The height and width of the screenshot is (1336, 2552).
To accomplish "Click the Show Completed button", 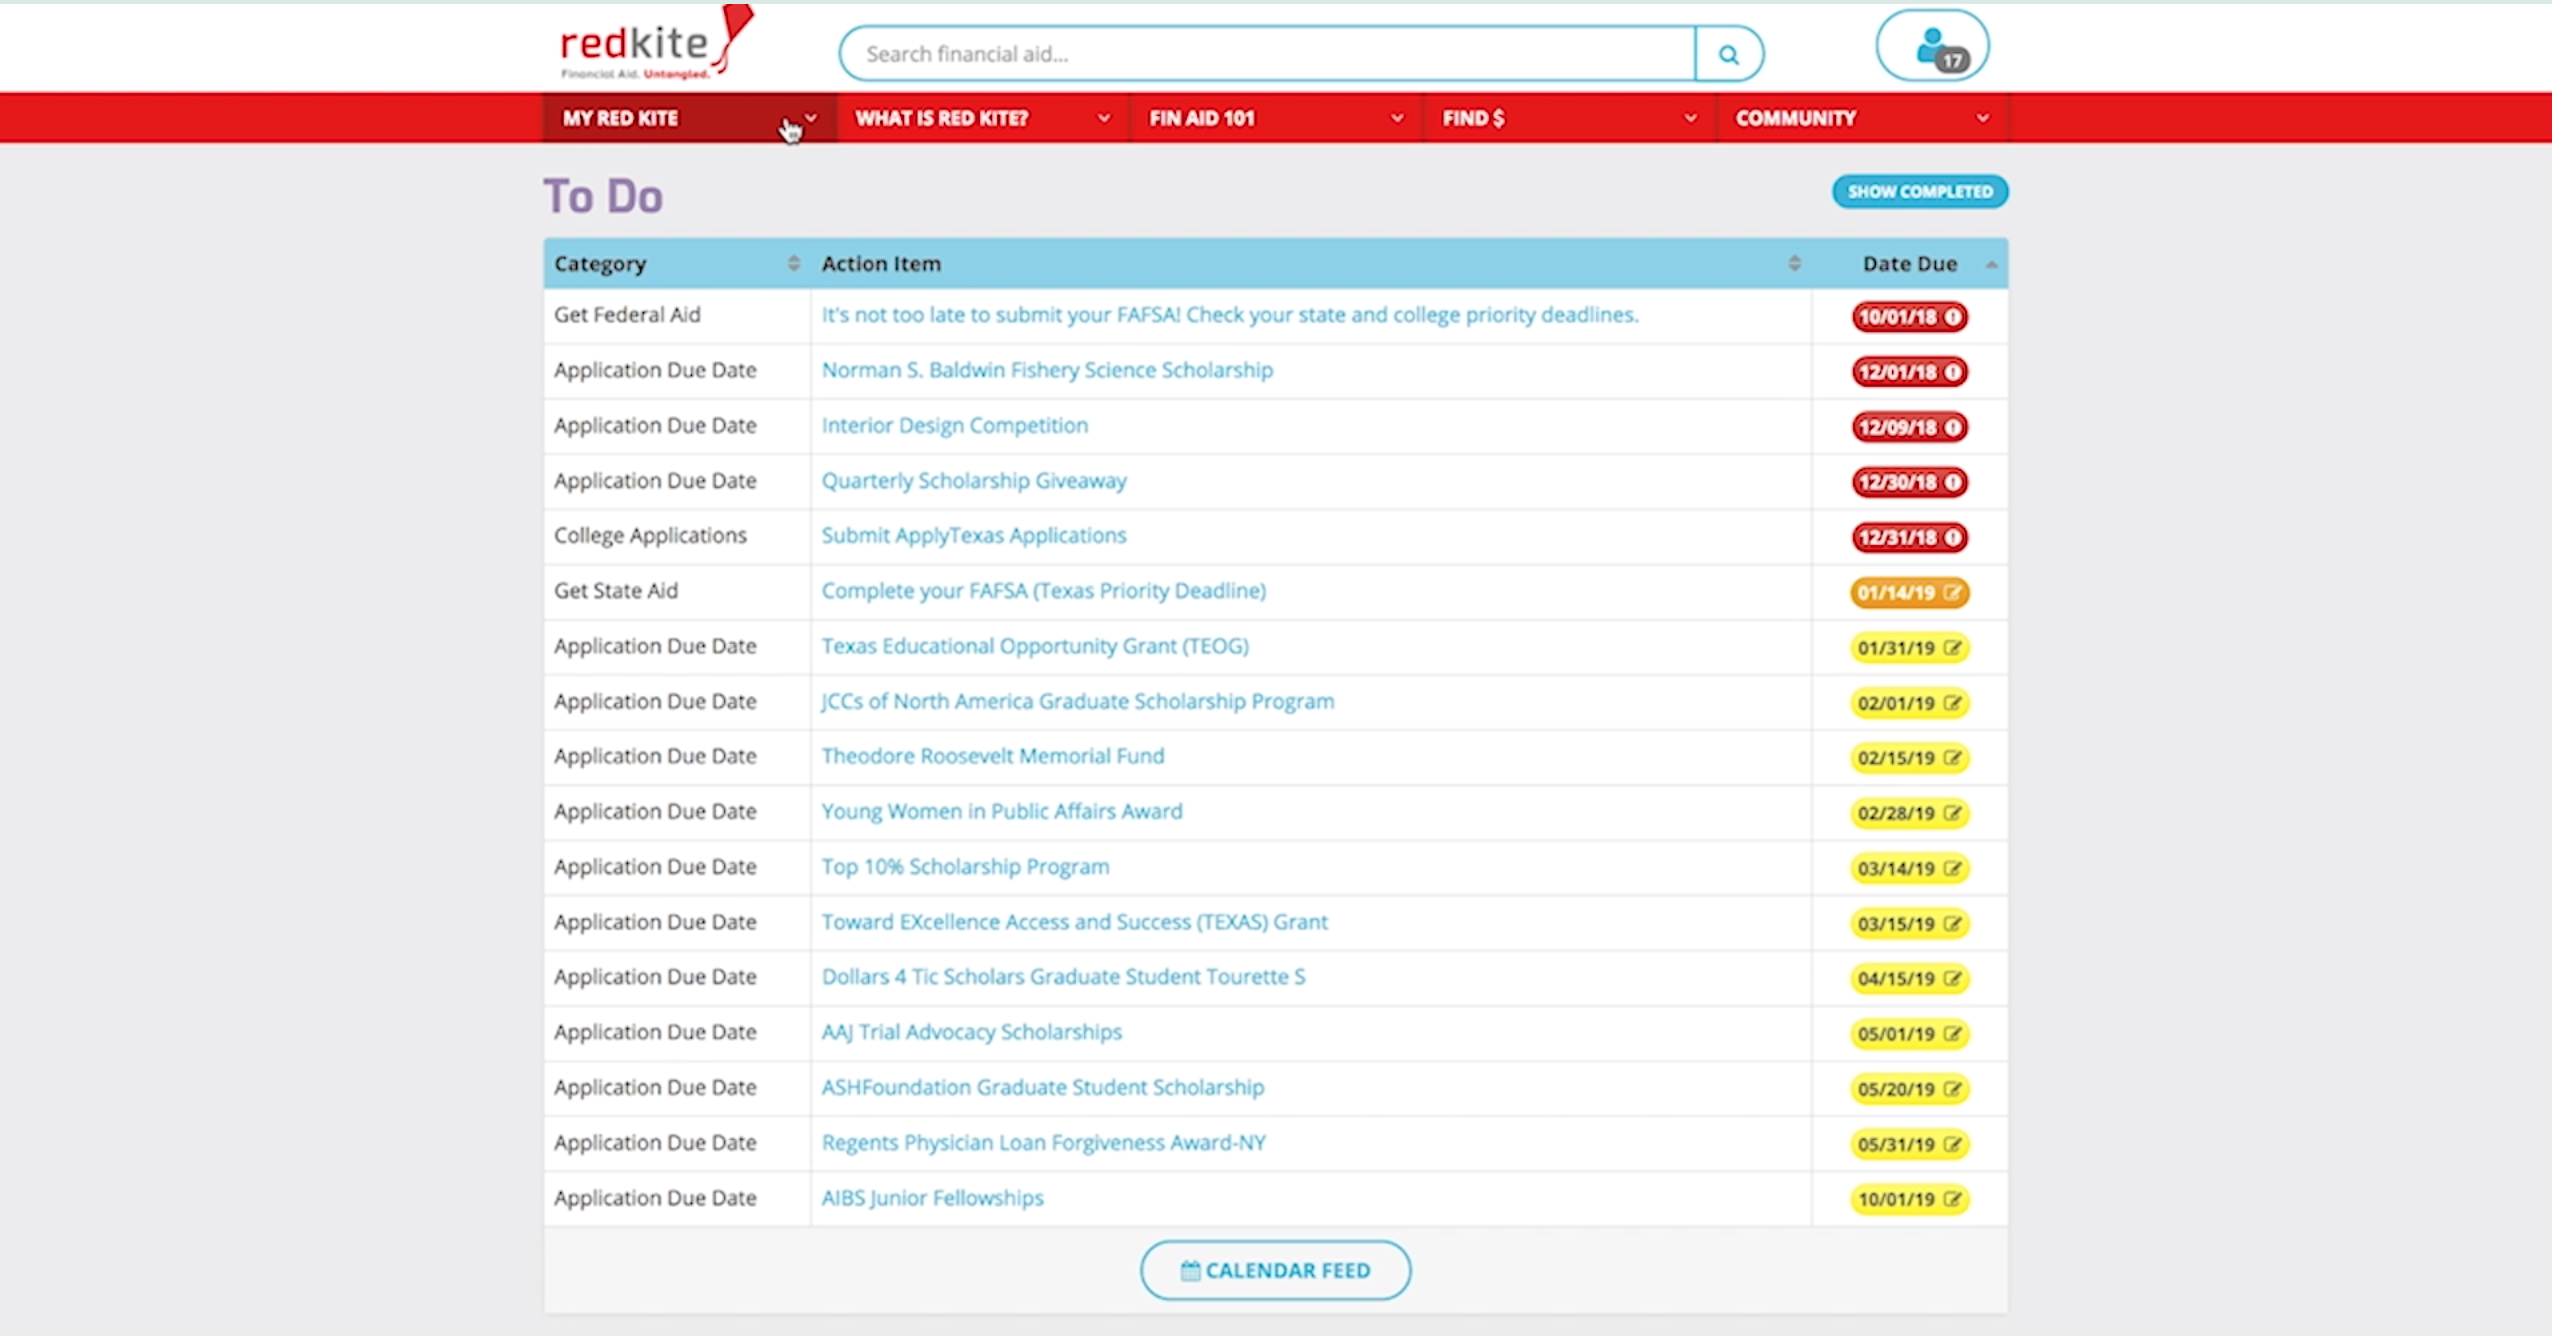I will pyautogui.click(x=1919, y=191).
